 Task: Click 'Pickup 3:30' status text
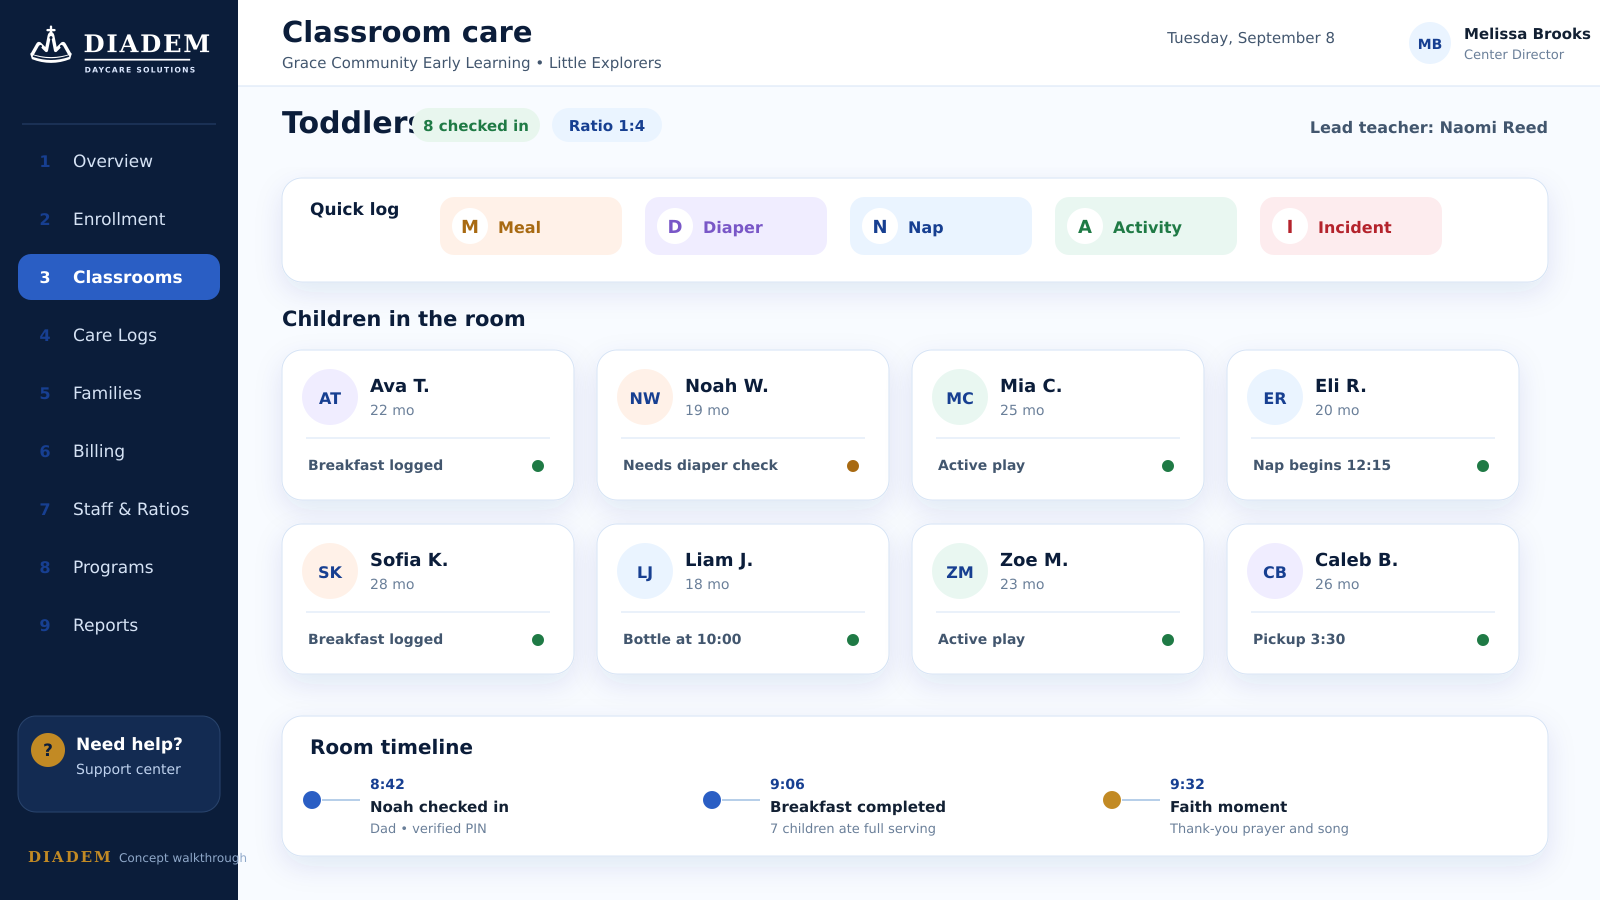point(1299,639)
